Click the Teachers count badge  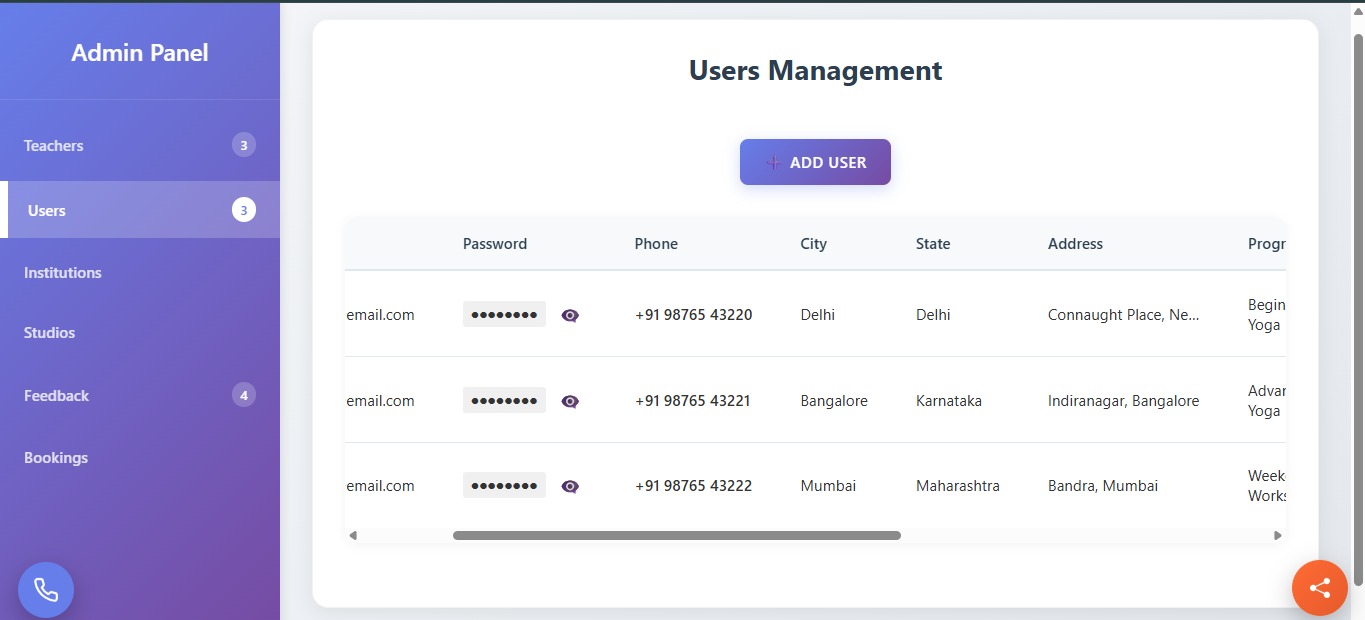(243, 145)
